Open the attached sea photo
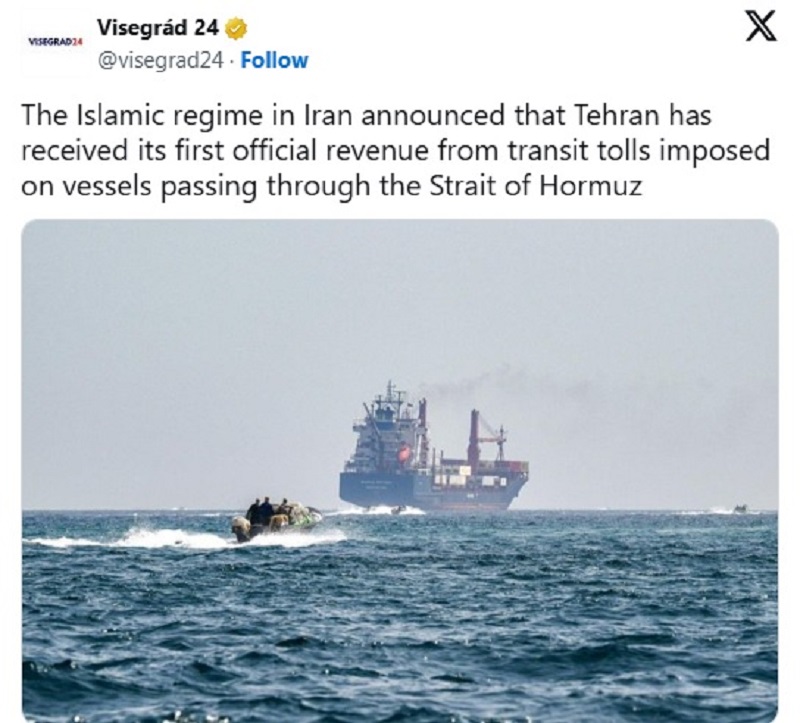The width and height of the screenshot is (800, 723). click(x=400, y=470)
